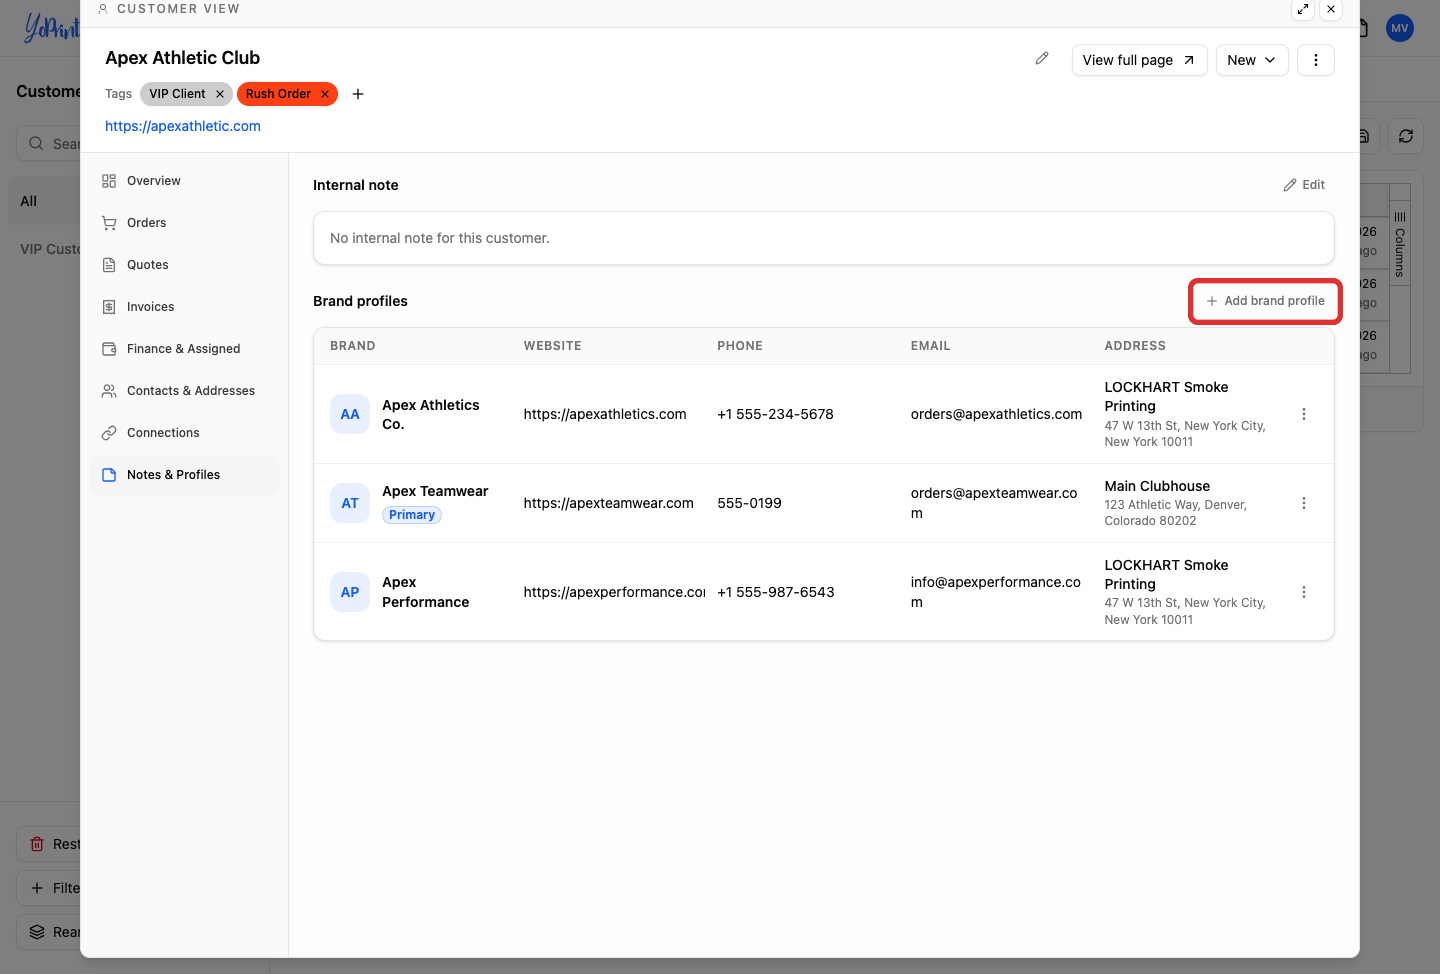Click the trash icon in background page

pyautogui.click(x=37, y=844)
